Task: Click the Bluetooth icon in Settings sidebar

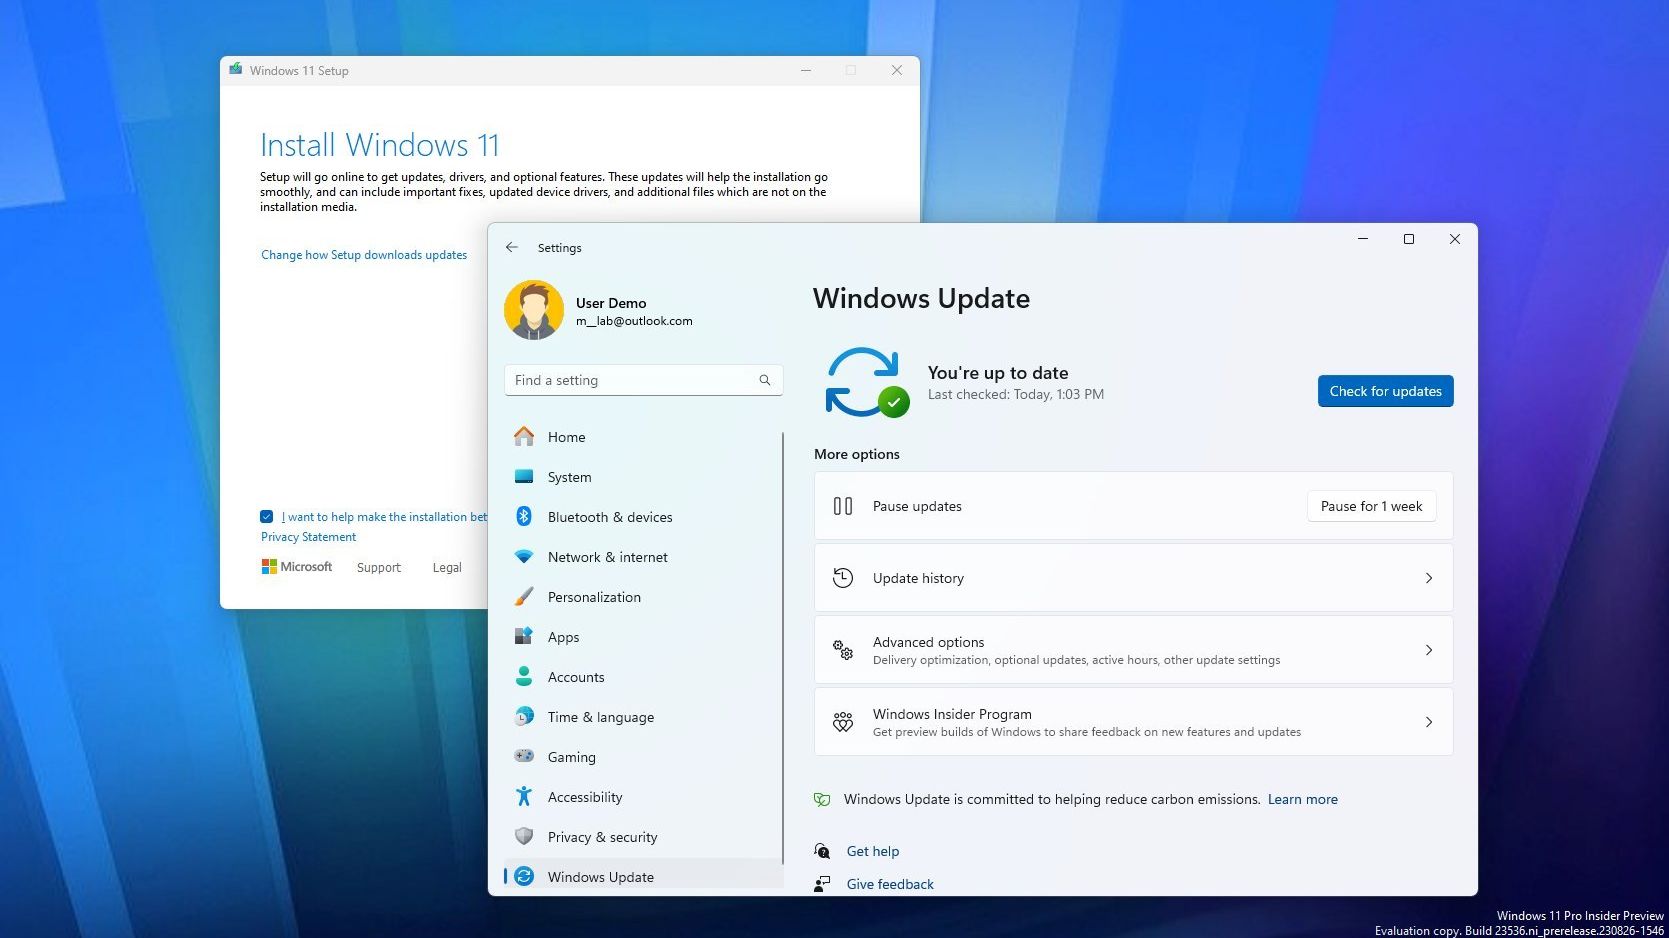Action: [x=524, y=516]
